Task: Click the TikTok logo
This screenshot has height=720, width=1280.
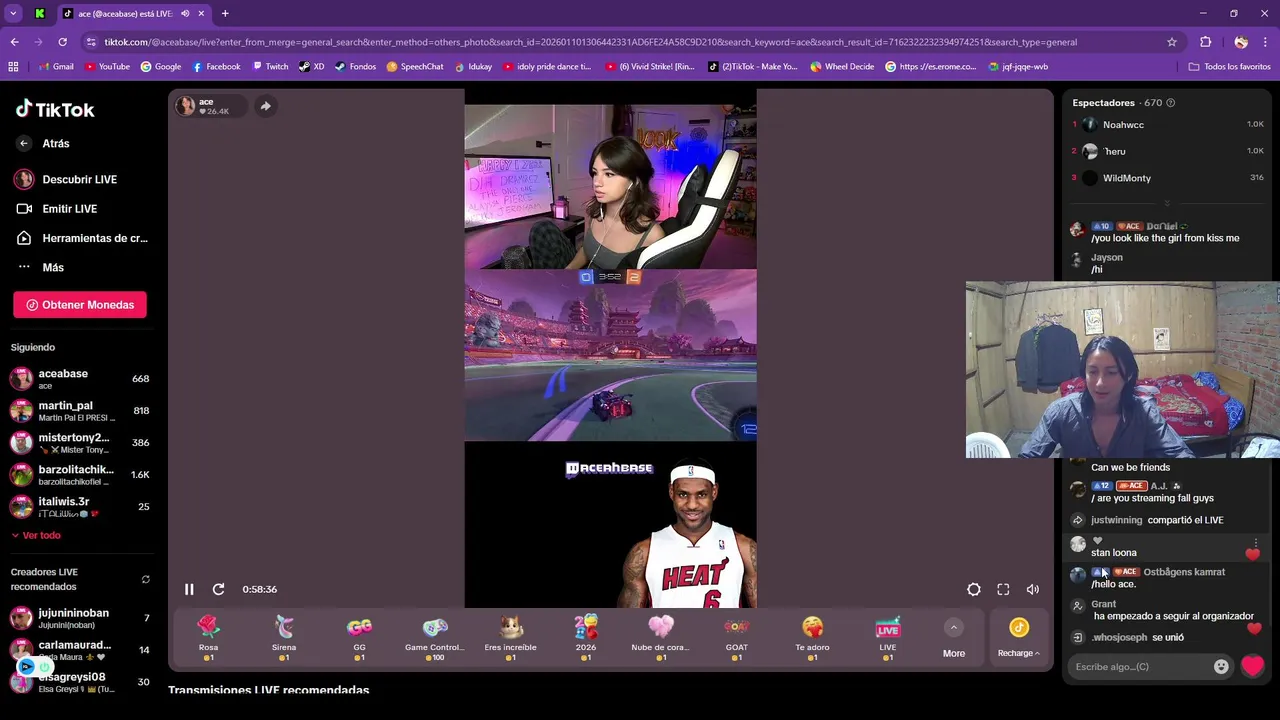Action: pyautogui.click(x=55, y=109)
